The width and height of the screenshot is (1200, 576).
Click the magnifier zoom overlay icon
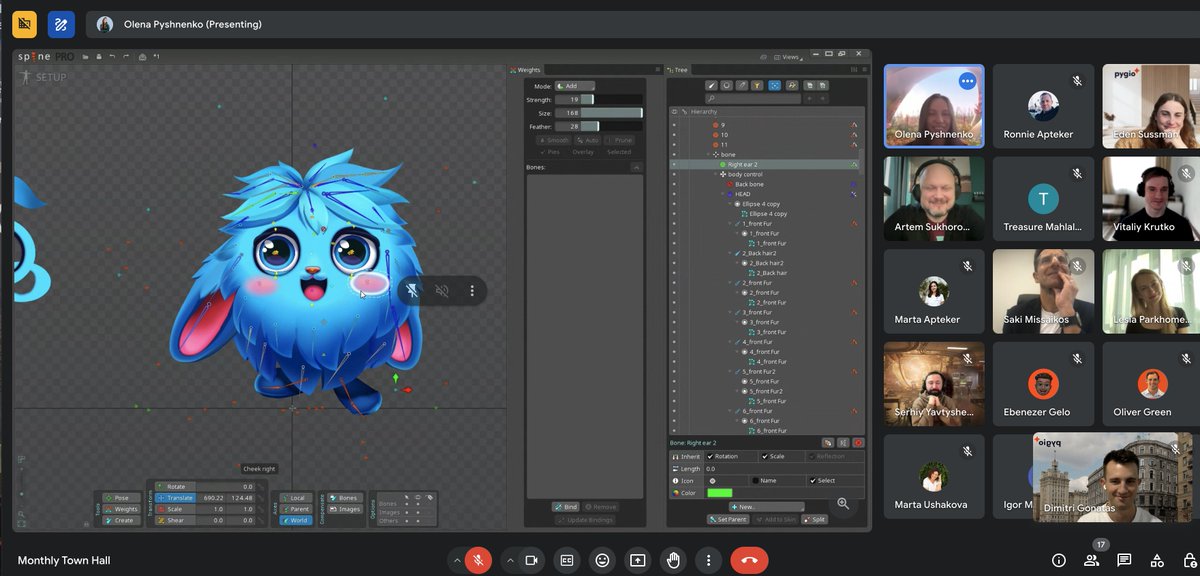pos(843,504)
